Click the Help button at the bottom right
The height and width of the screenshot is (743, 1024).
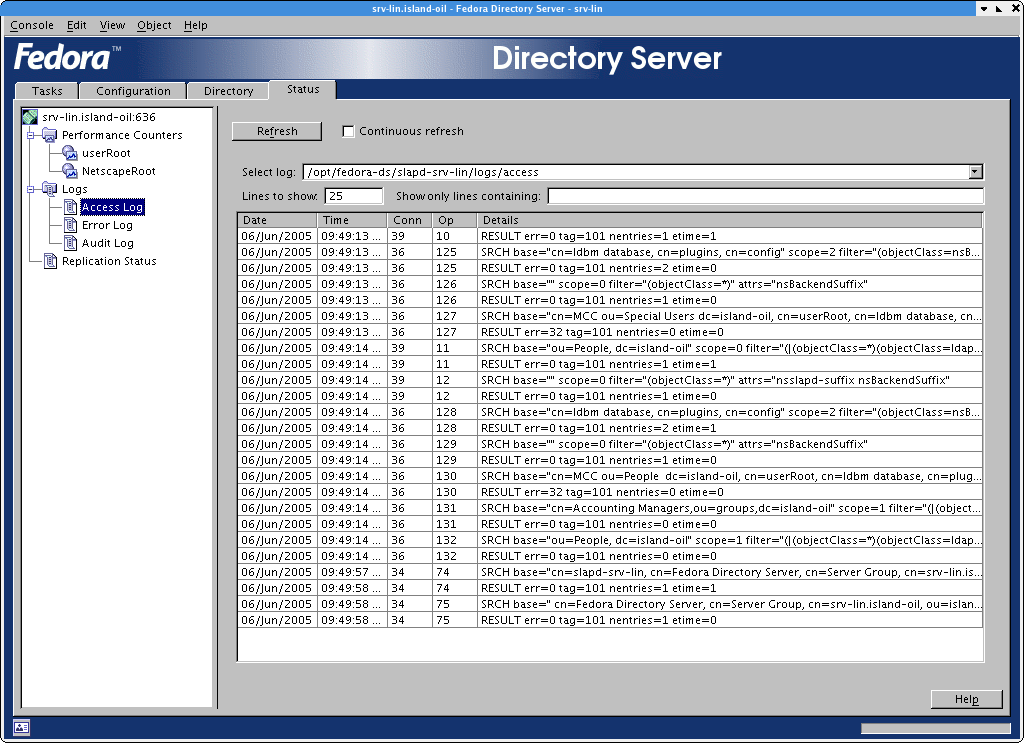967,699
